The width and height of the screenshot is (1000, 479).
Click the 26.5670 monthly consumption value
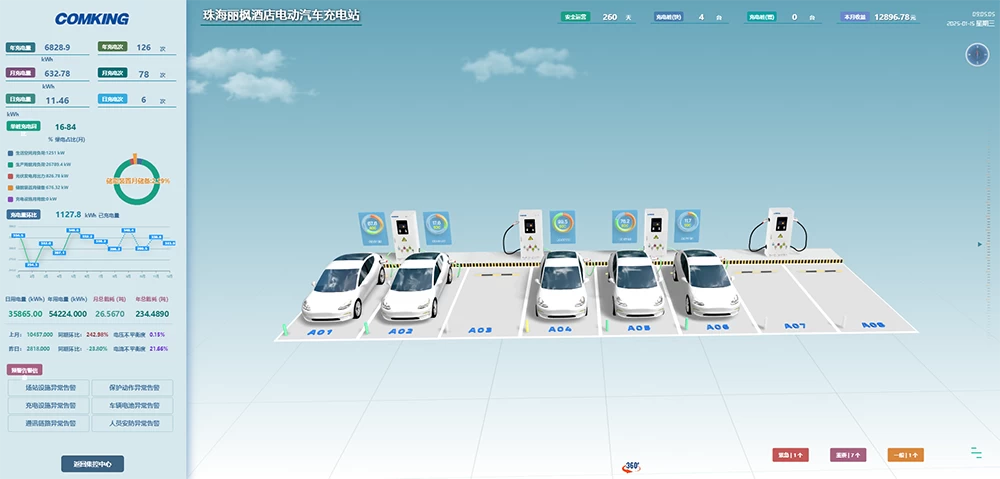110,314
